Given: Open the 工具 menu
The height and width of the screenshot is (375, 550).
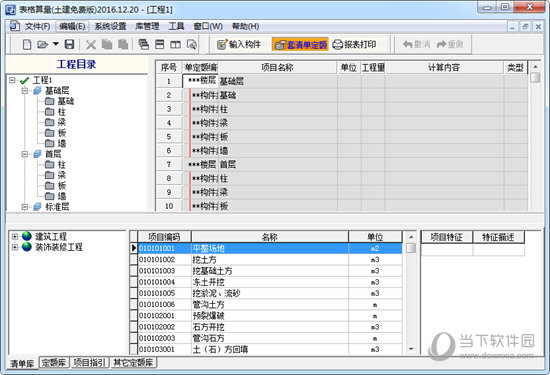Looking at the screenshot, I should (x=176, y=26).
